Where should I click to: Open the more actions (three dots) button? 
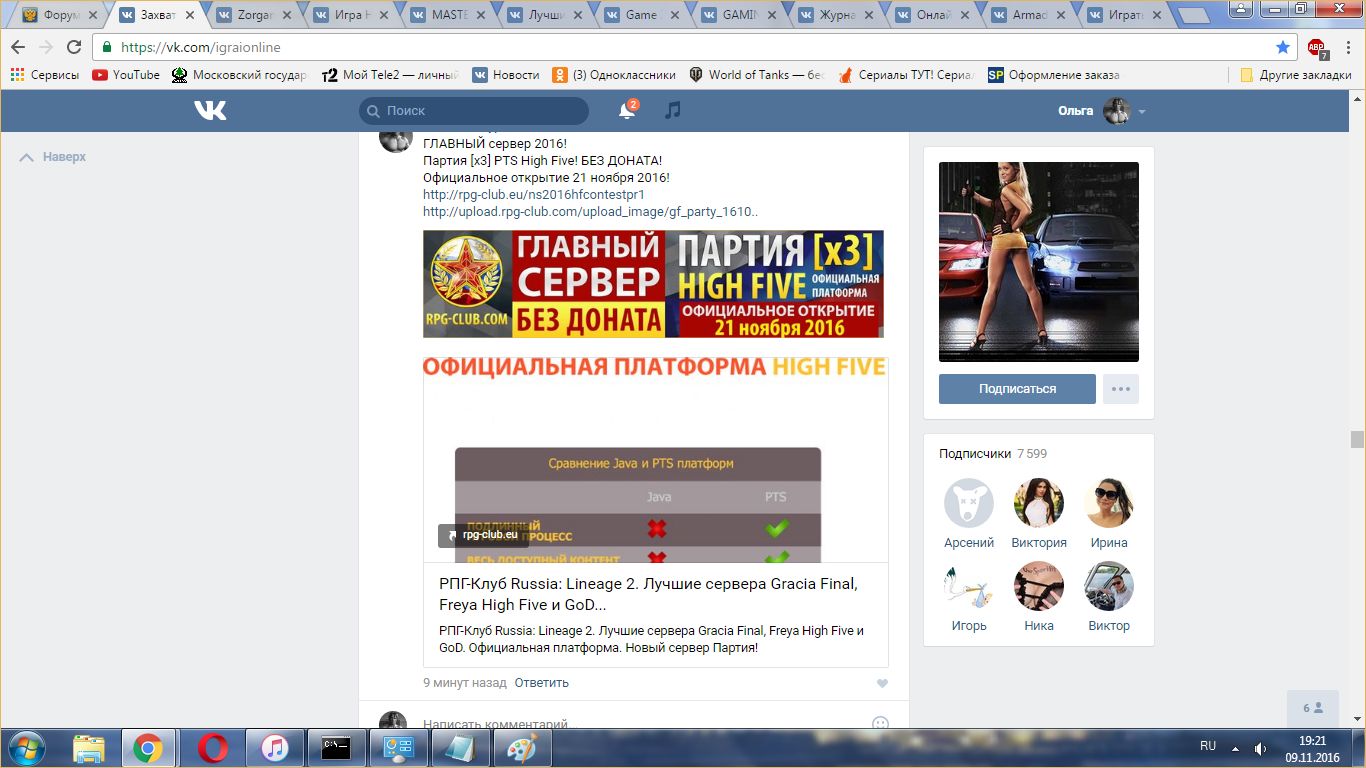[1121, 389]
